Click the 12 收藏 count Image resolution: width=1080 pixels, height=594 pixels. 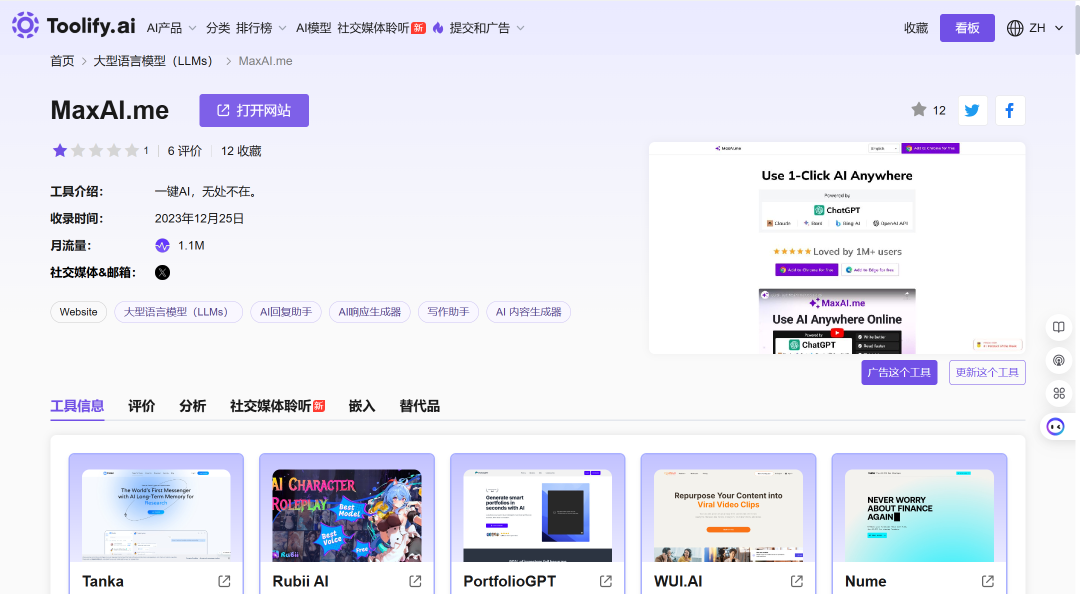point(241,151)
